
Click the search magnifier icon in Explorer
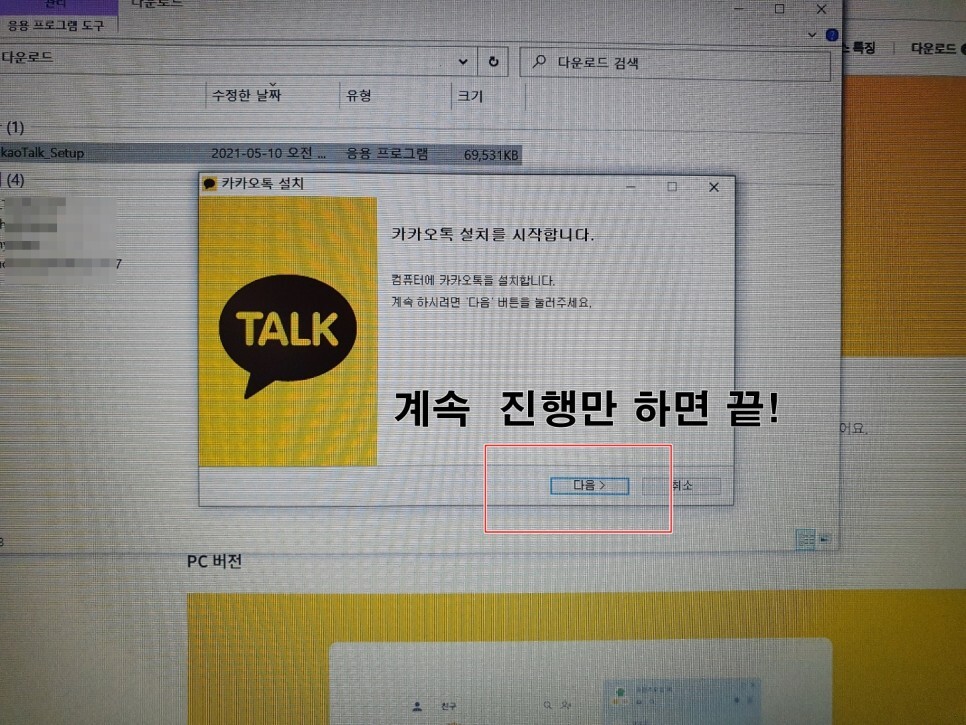(539, 61)
